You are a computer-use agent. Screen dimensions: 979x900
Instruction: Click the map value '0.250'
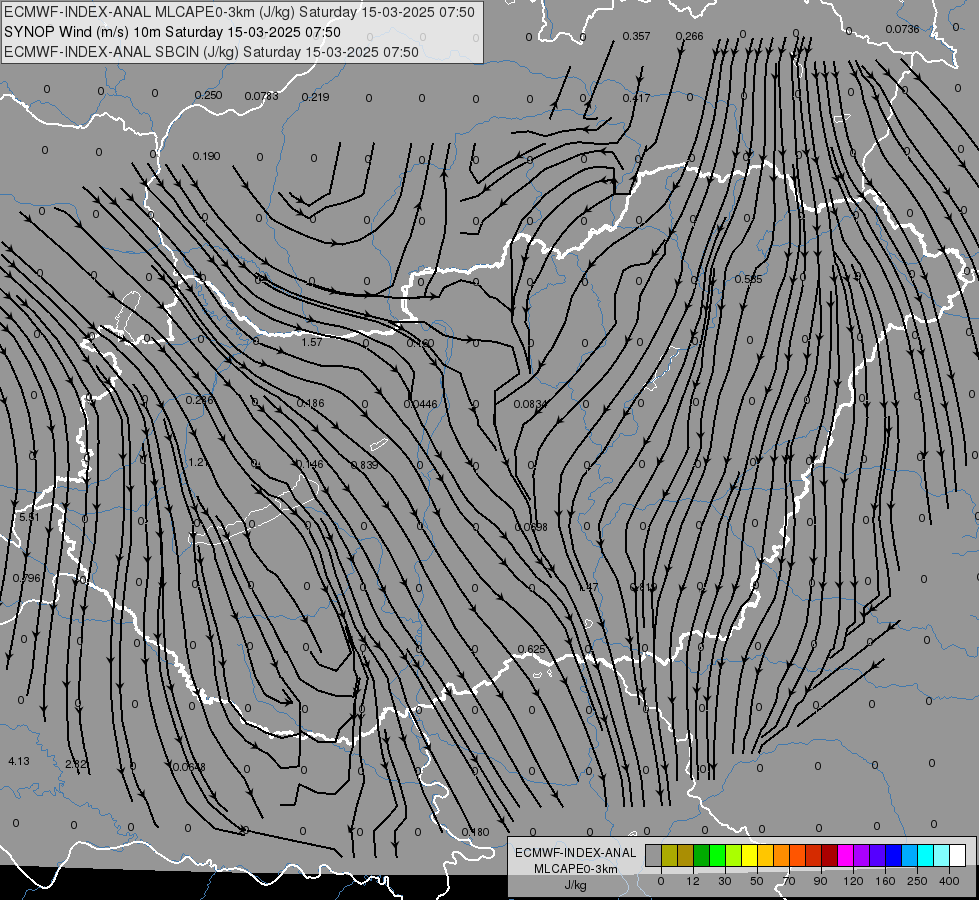click(x=209, y=96)
